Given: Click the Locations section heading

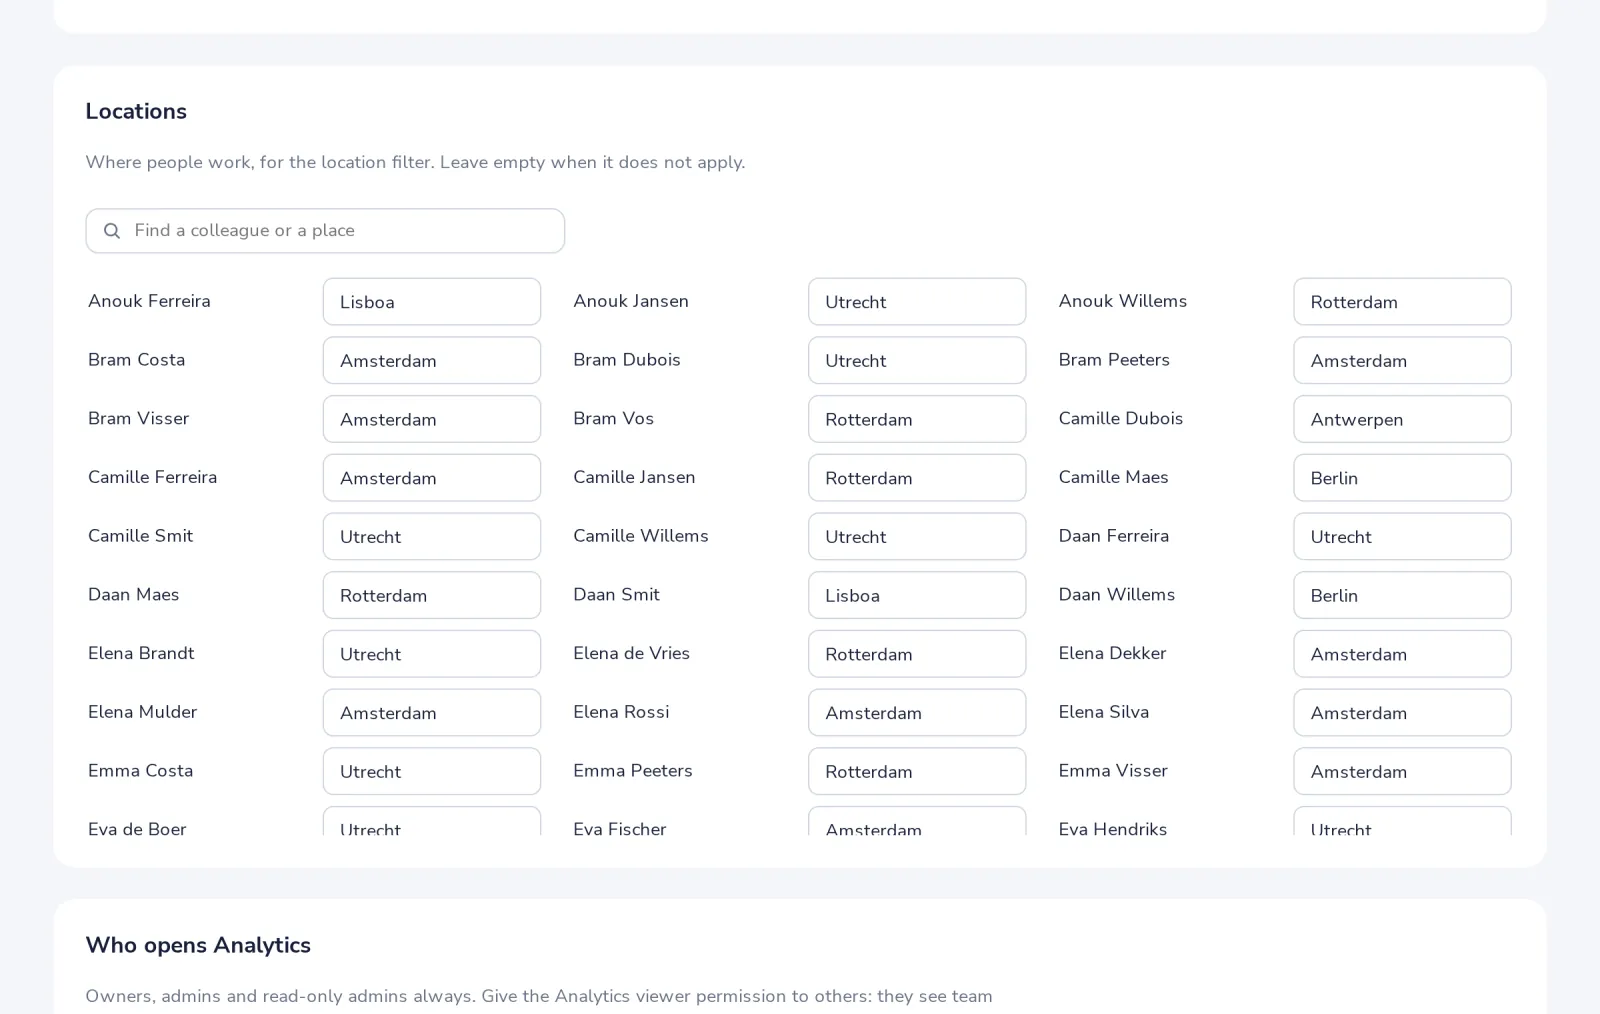Looking at the screenshot, I should [x=136, y=111].
